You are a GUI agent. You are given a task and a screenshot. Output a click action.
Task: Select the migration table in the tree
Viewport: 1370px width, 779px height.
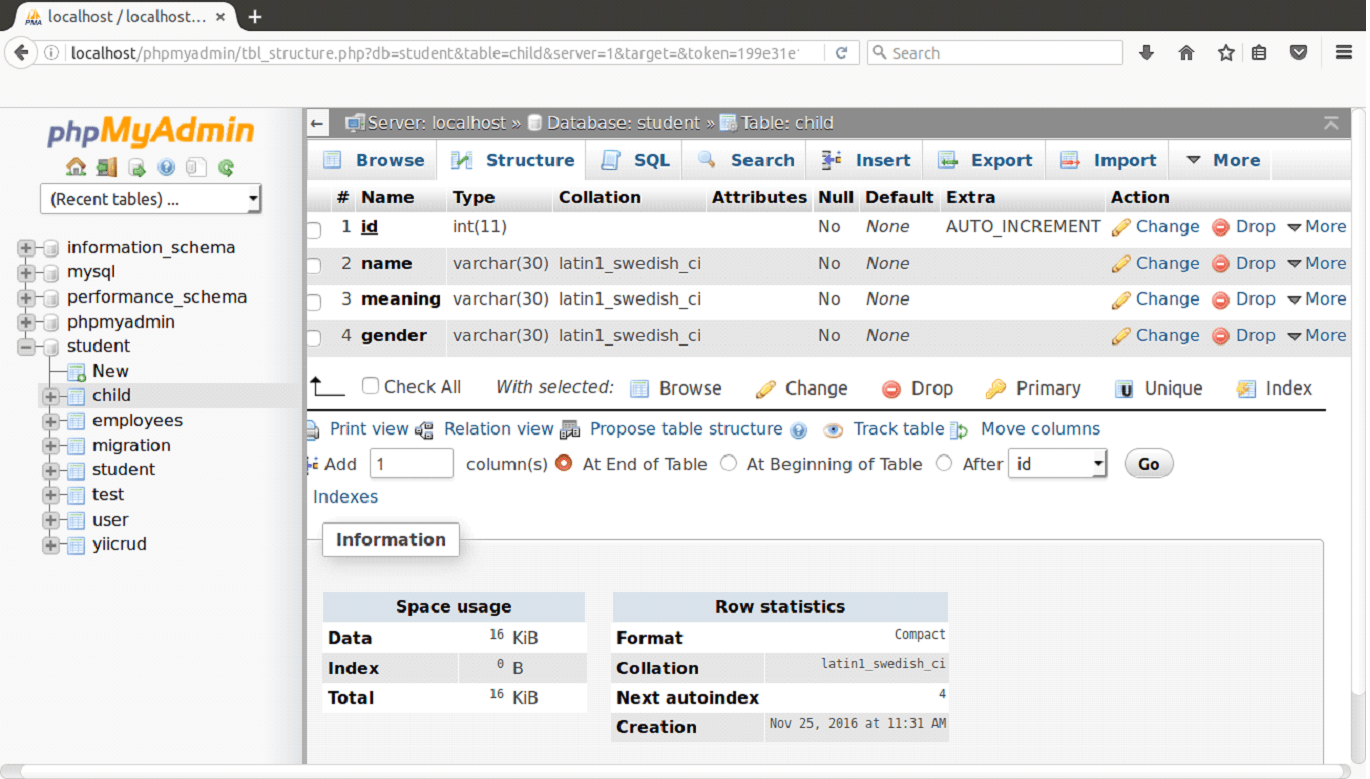point(131,445)
